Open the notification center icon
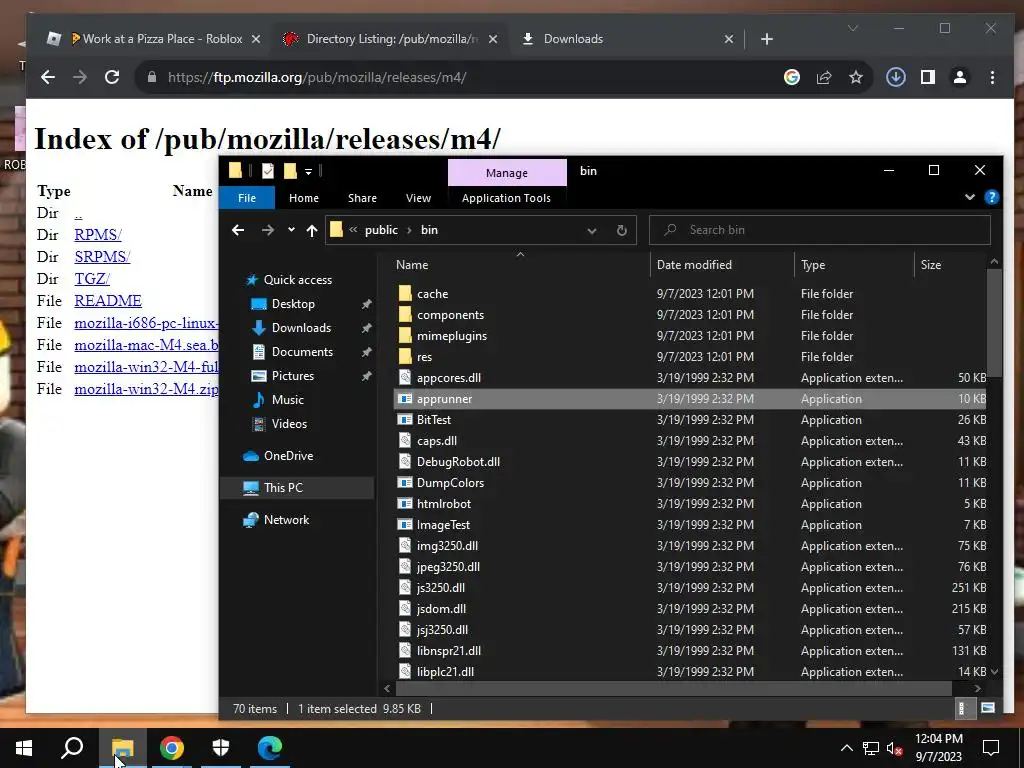 pos(991,748)
